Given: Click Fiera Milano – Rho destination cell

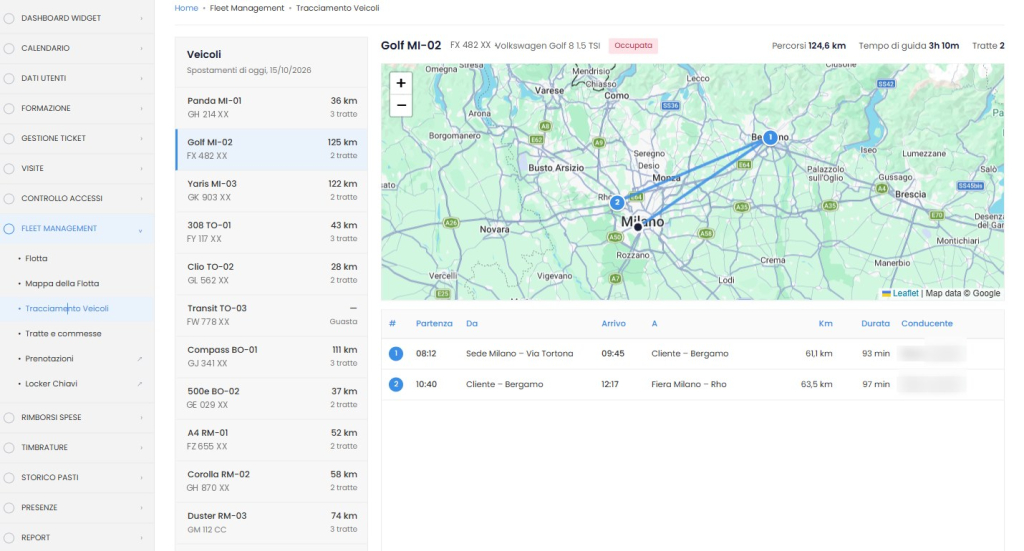Looking at the screenshot, I should [x=688, y=385].
